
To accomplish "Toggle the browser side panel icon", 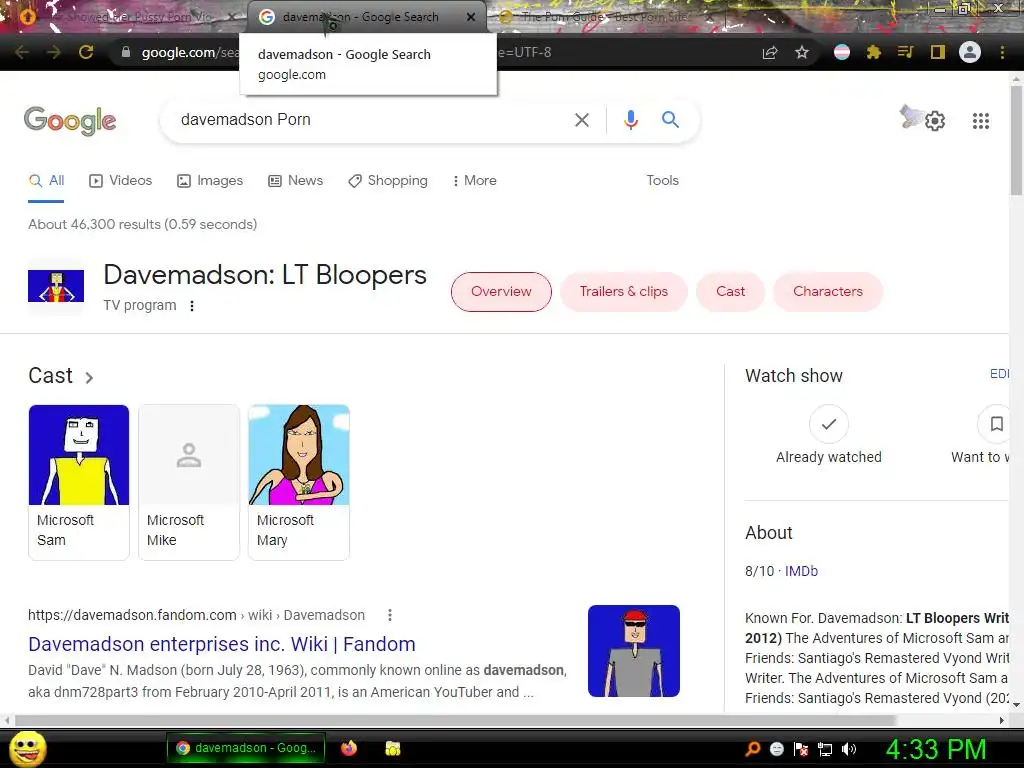I will point(938,52).
